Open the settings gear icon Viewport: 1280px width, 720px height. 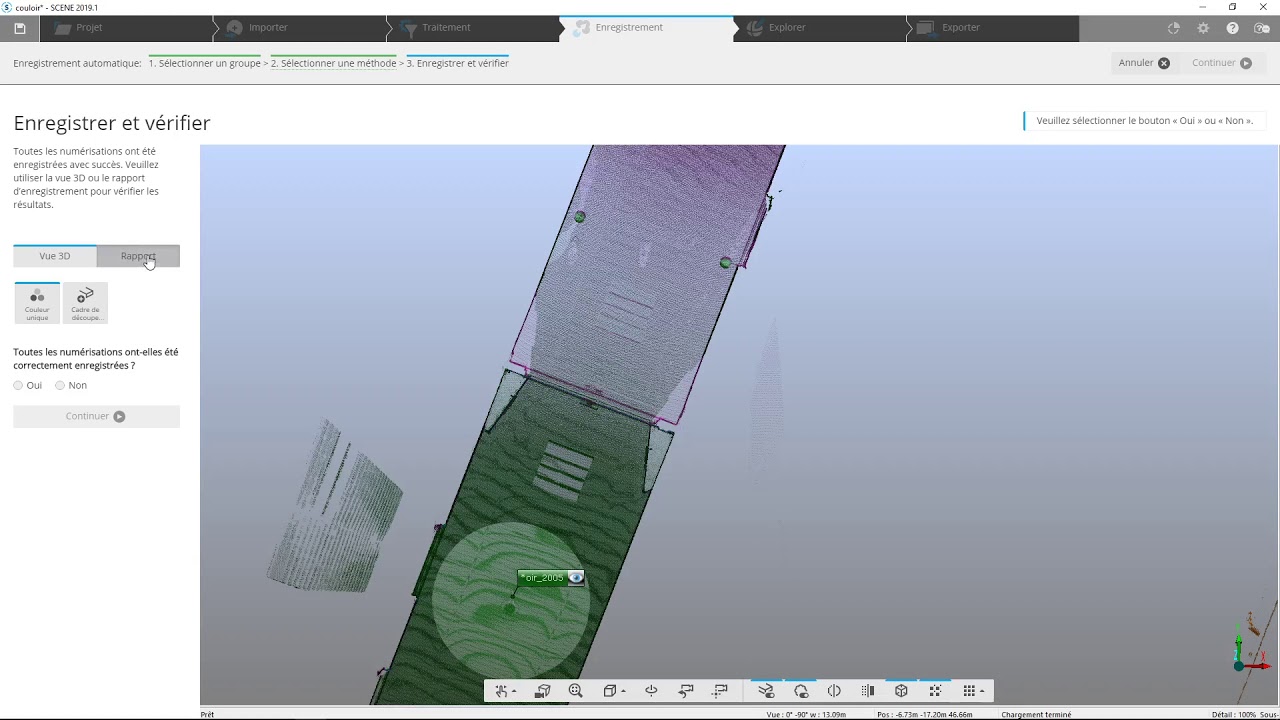[x=1203, y=28]
